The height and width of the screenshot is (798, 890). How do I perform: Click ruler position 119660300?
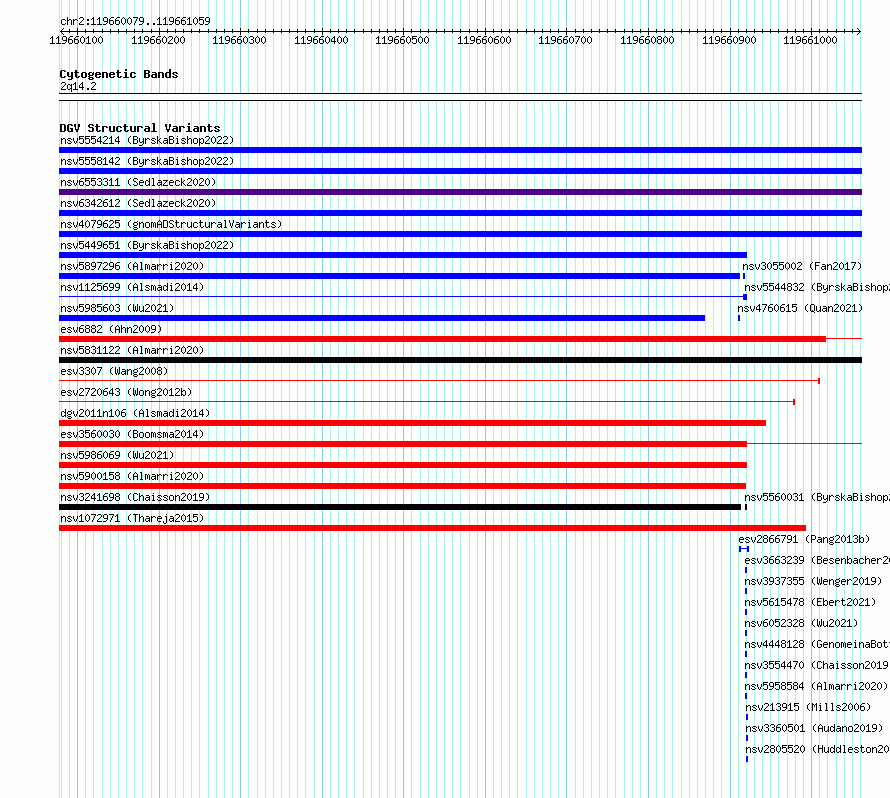click(x=240, y=40)
